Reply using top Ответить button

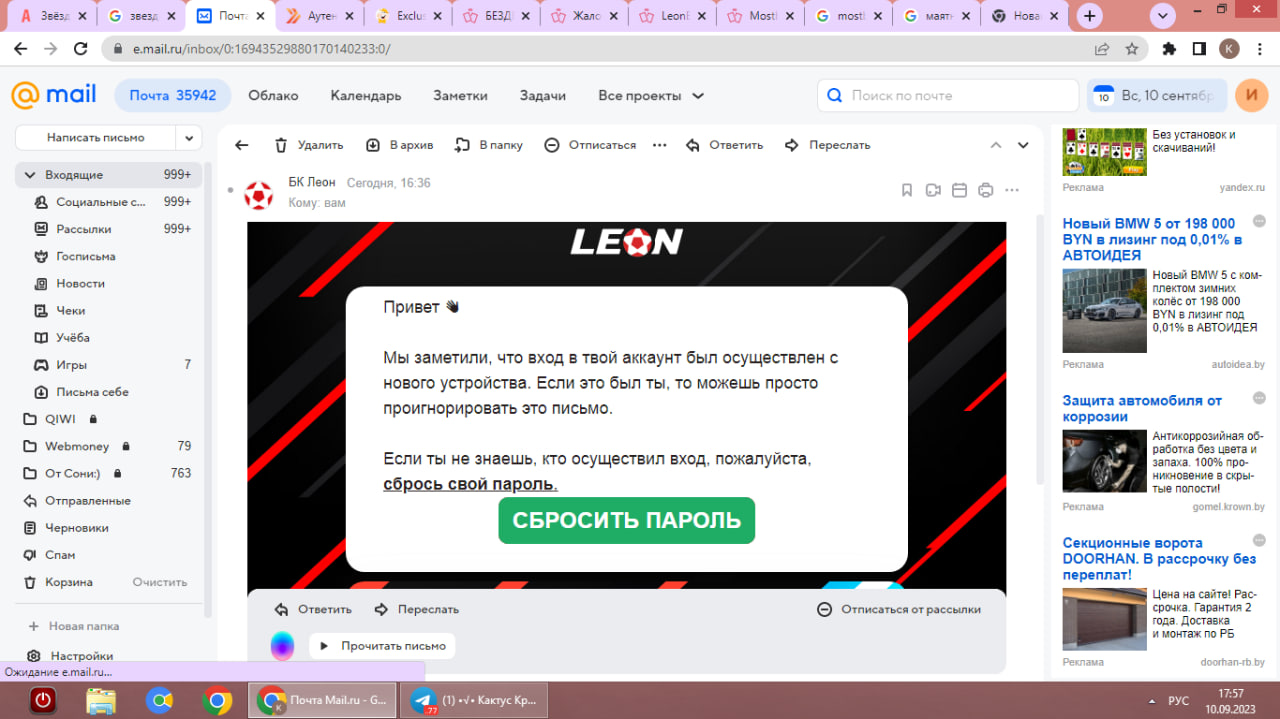pos(725,145)
